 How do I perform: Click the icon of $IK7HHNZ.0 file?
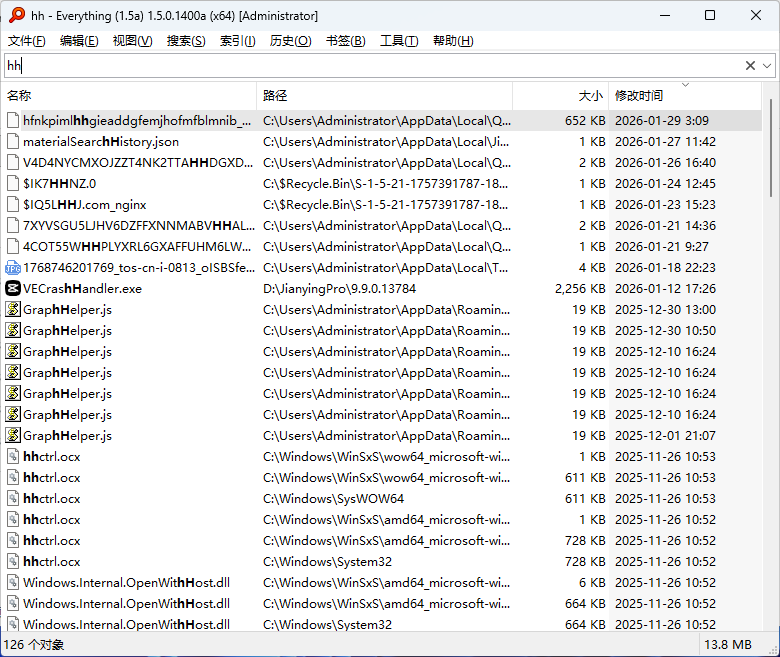13,184
